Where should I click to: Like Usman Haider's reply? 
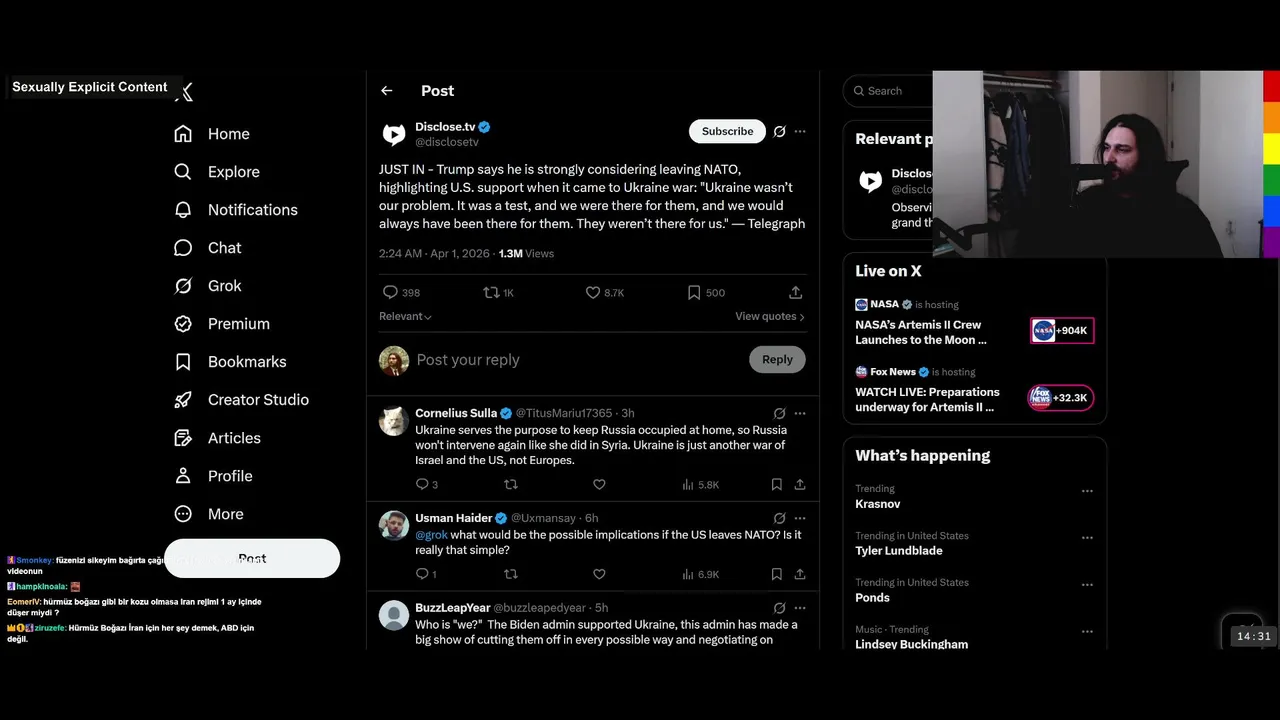coord(599,574)
